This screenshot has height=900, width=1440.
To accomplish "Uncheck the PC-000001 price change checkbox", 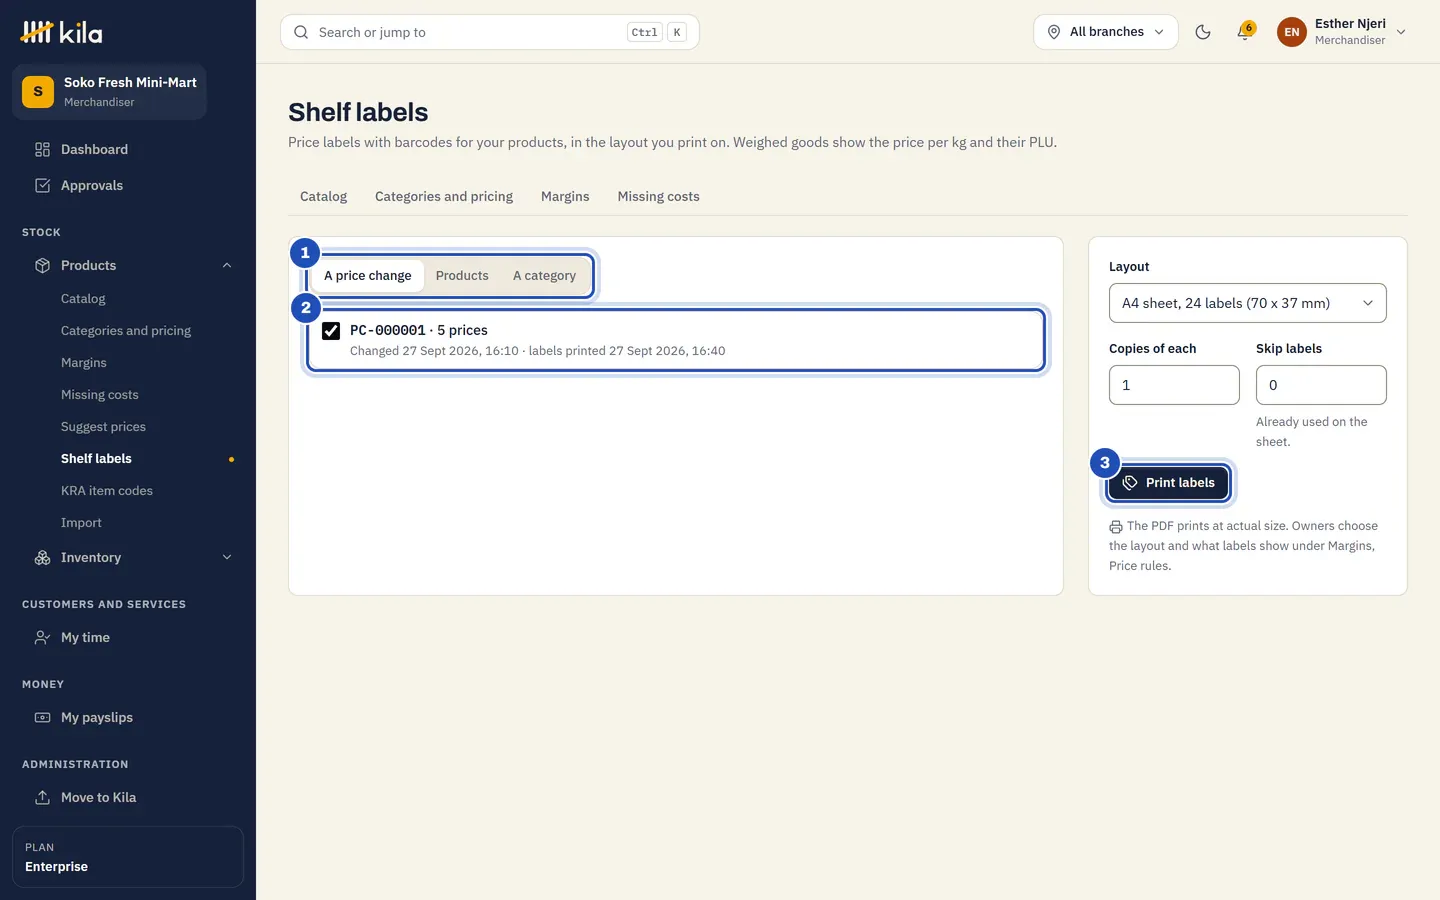I will (331, 331).
